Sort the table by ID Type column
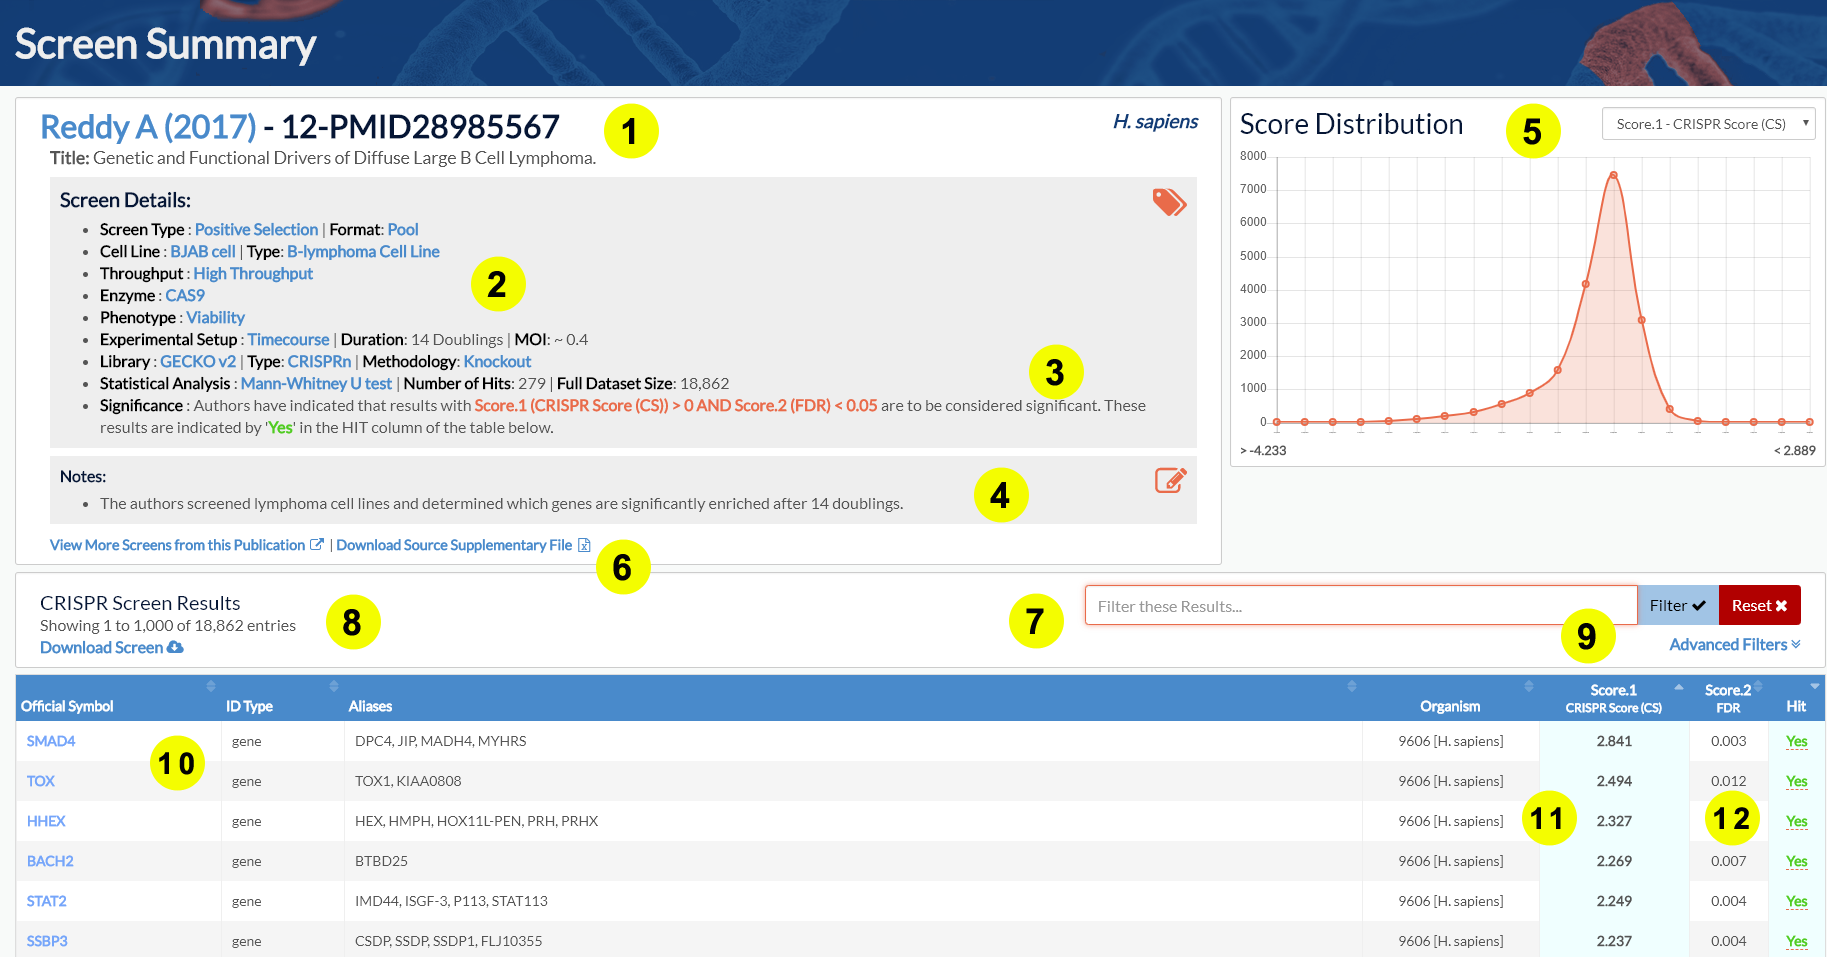 tap(333, 686)
